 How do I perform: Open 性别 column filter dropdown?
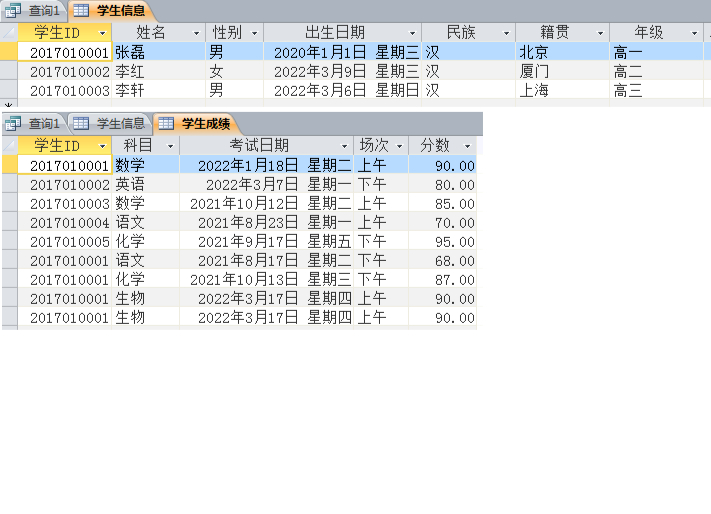254,33
